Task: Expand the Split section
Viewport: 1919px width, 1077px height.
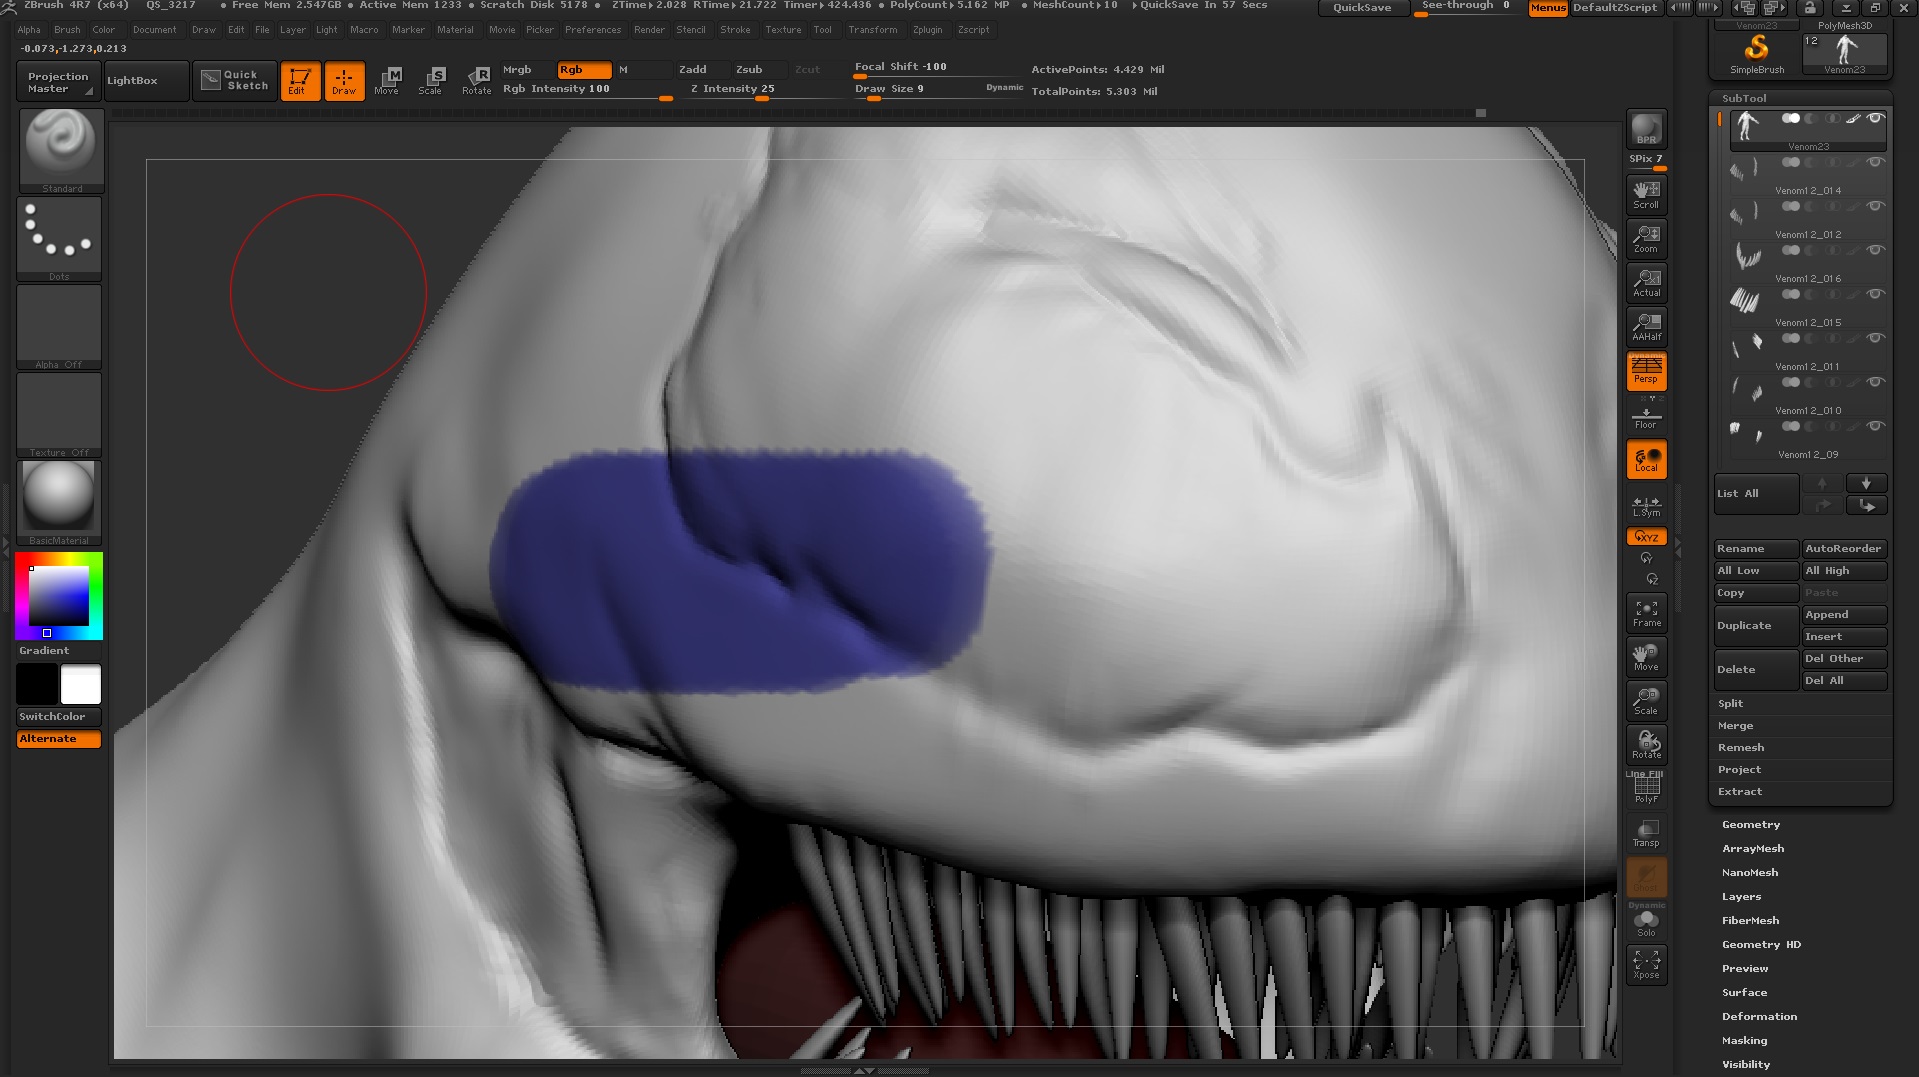Action: coord(1730,704)
